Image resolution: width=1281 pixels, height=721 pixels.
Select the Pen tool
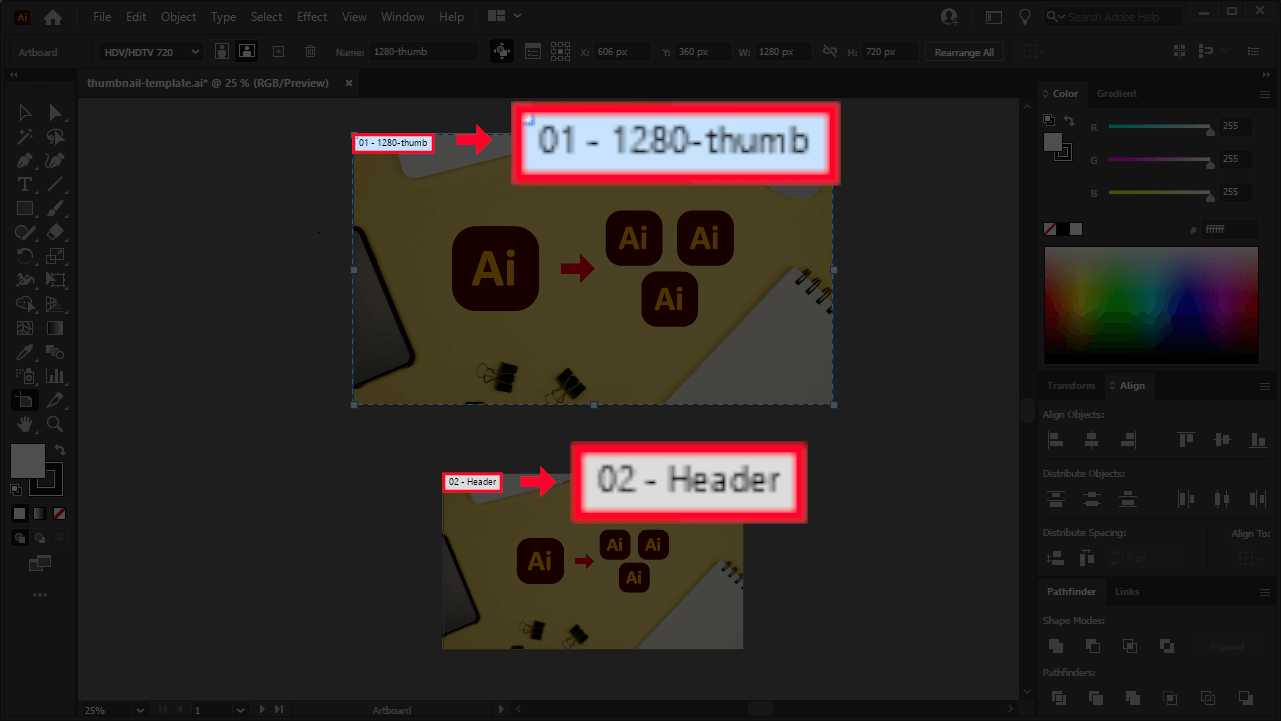coord(25,160)
